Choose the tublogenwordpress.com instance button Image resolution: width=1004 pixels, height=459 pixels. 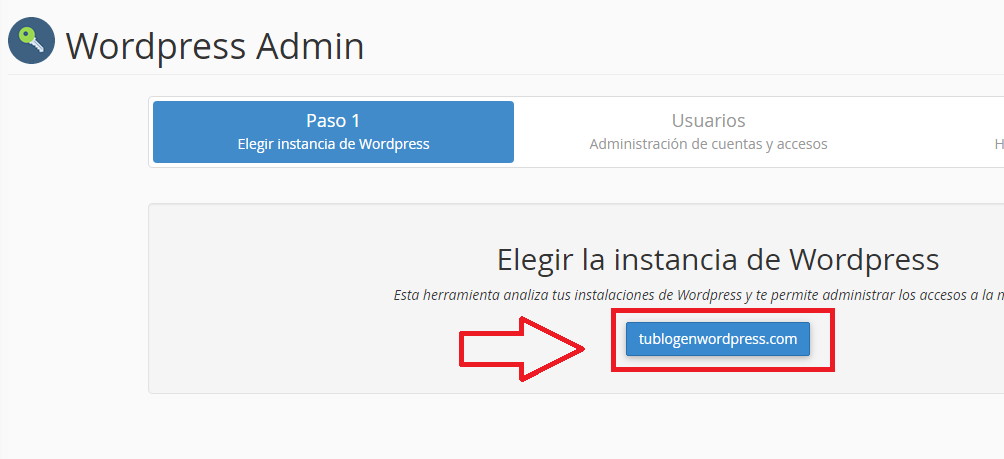pyautogui.click(x=718, y=339)
